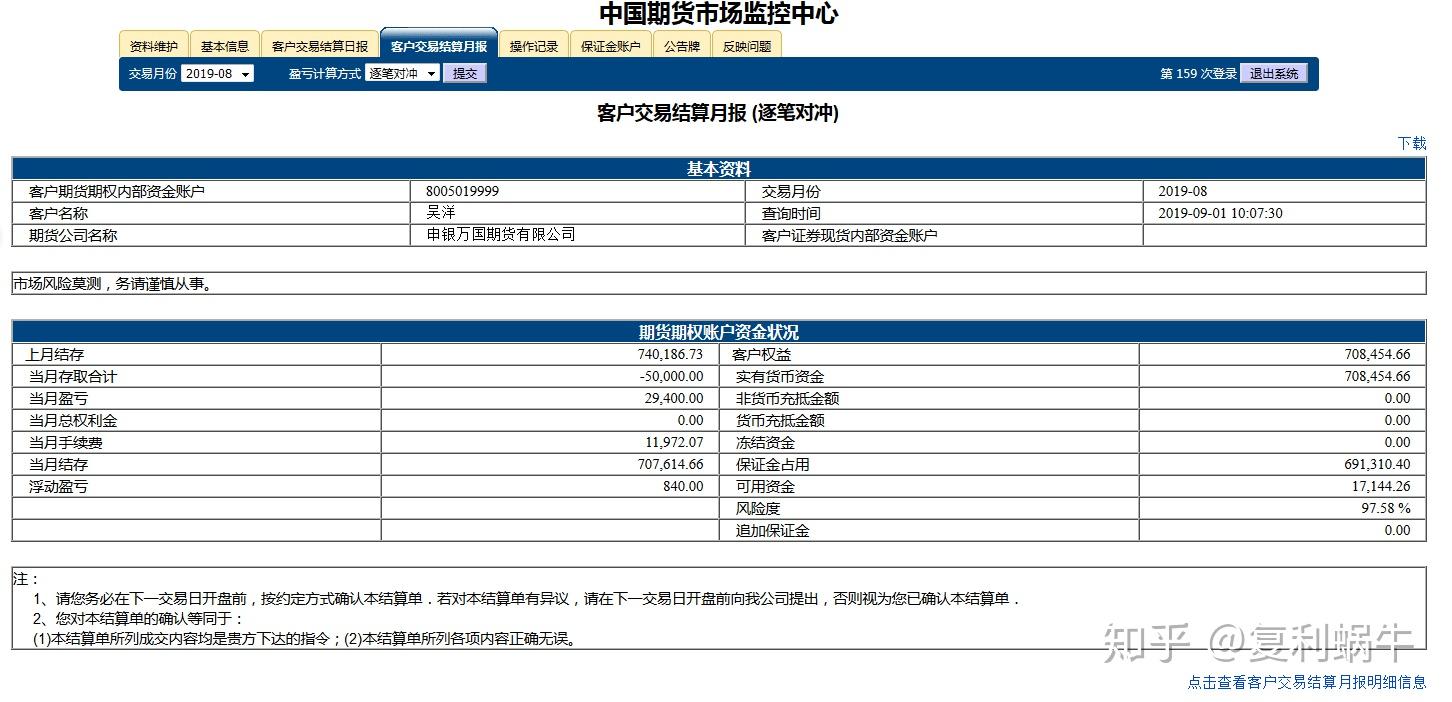Switch to the 反映问题 tab
This screenshot has height=702, width=1452.
point(746,44)
